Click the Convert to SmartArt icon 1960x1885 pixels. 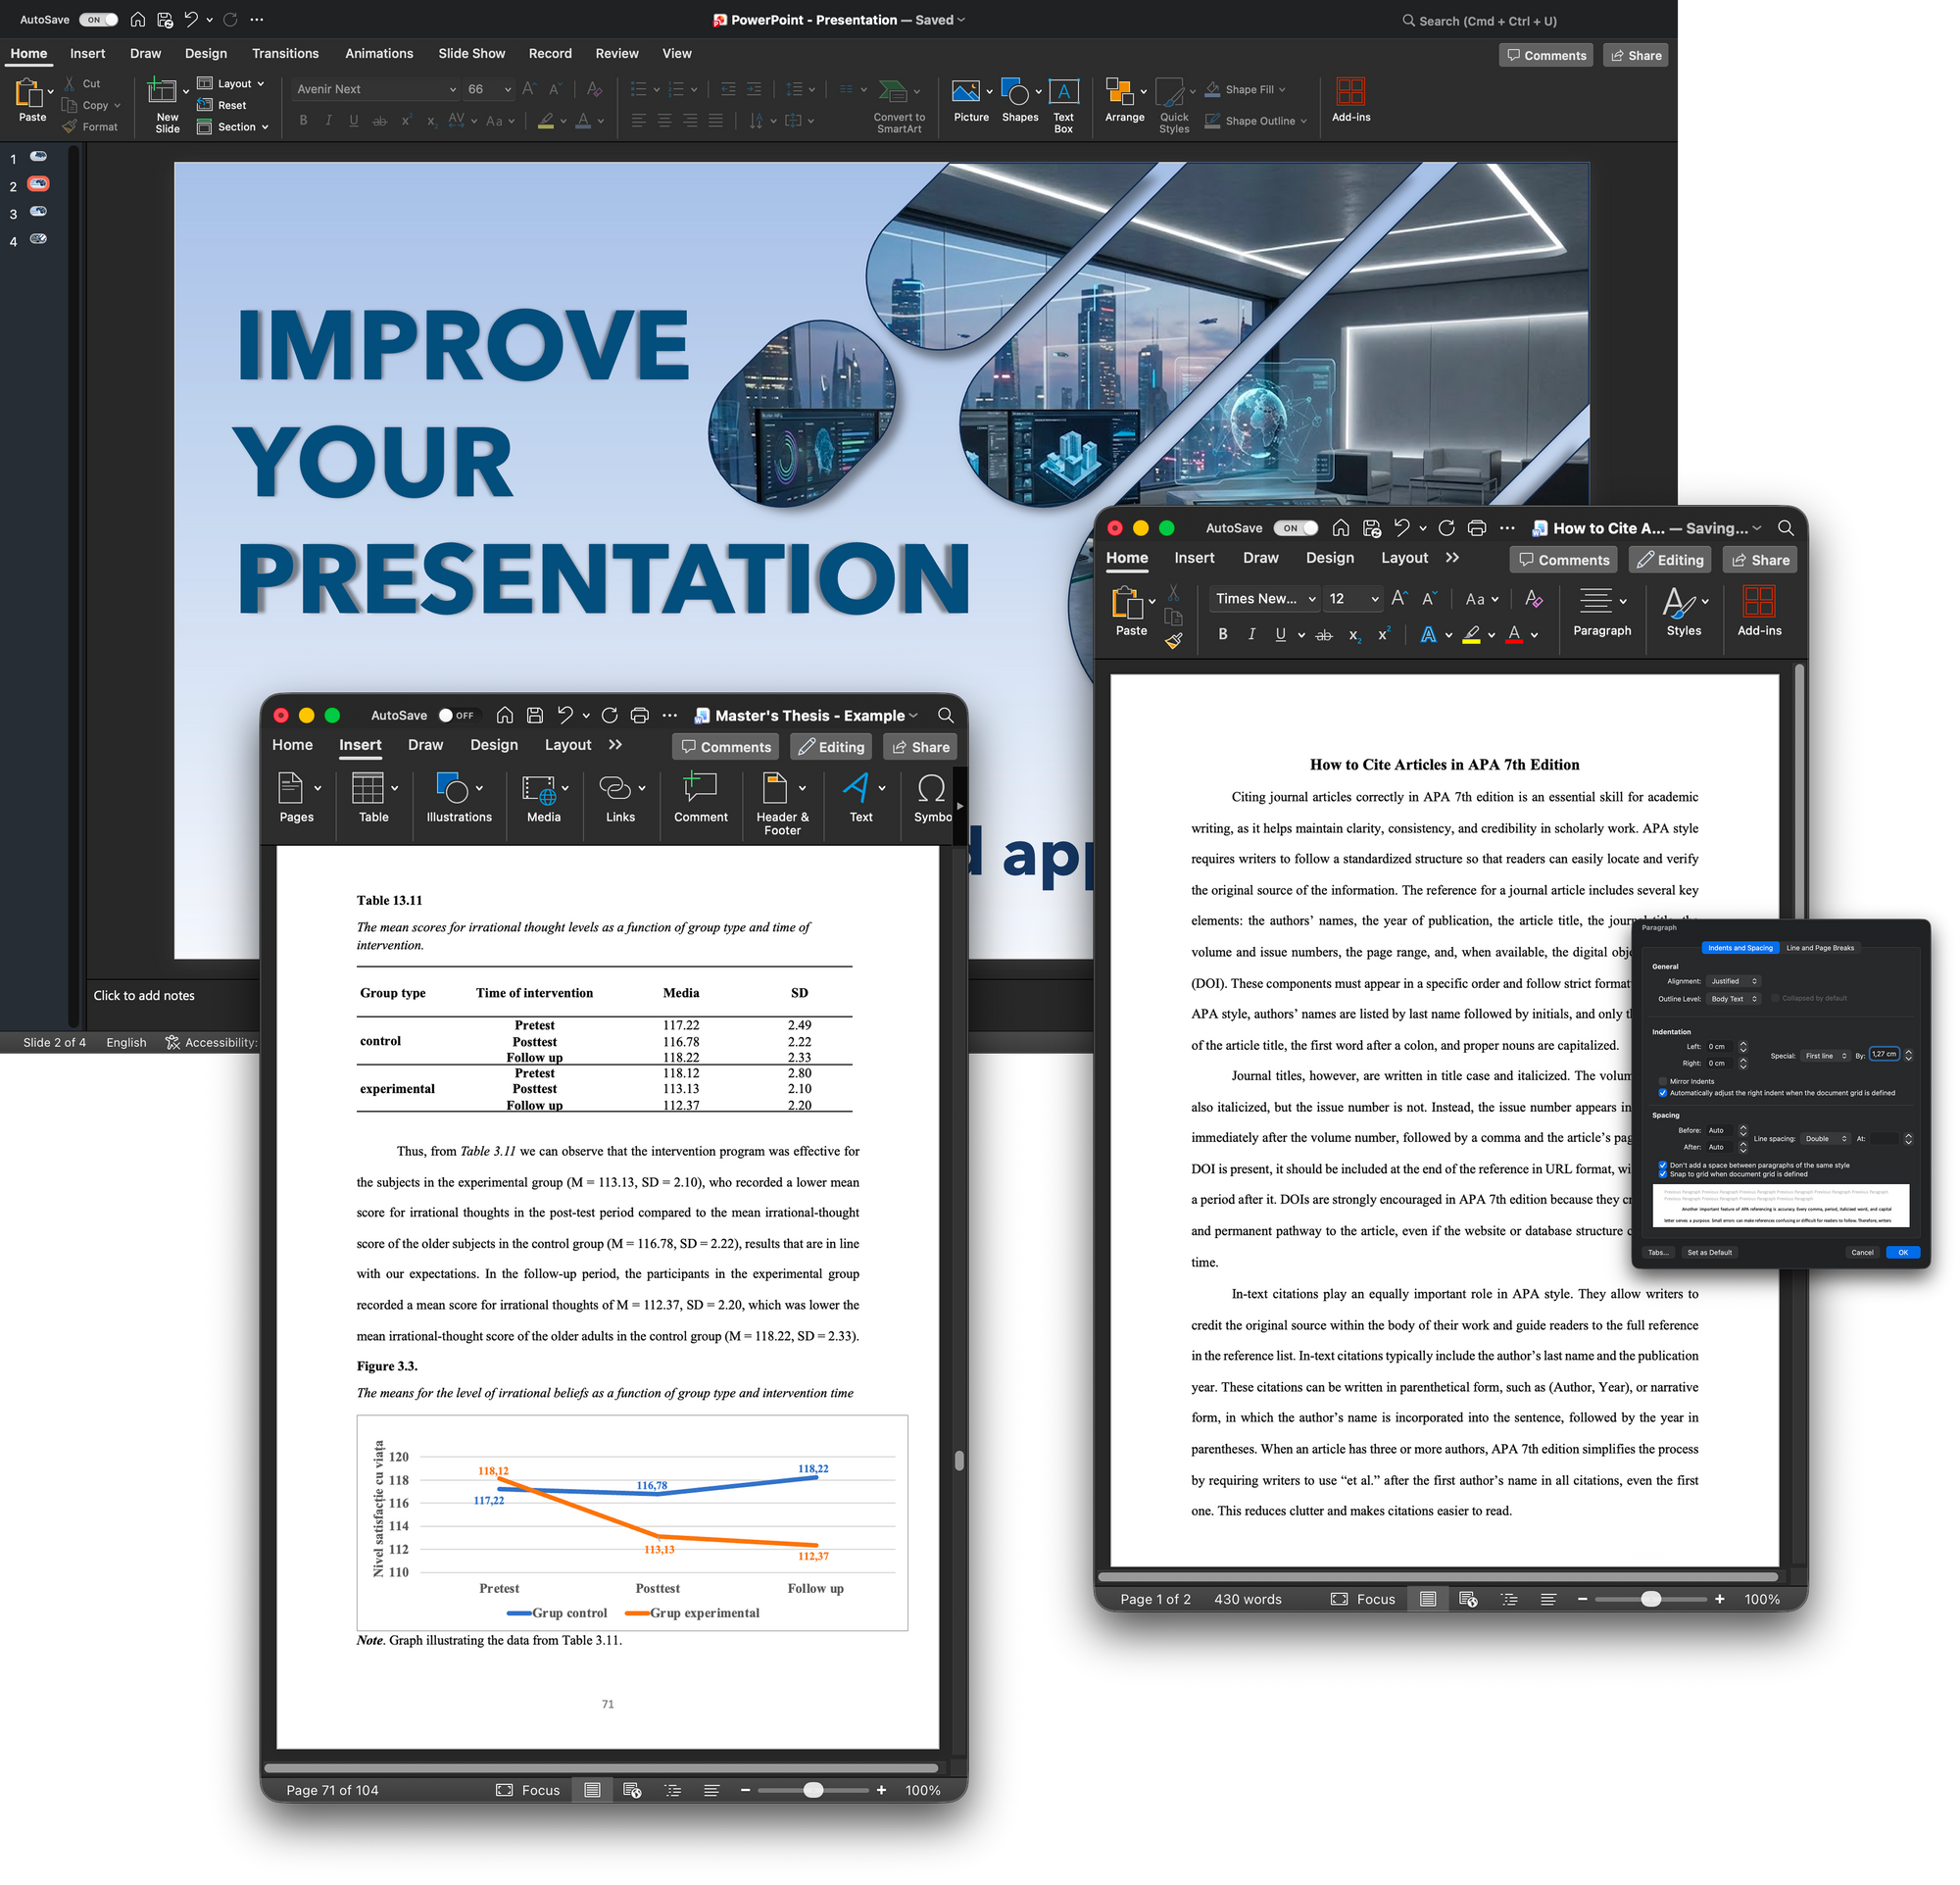coord(893,91)
